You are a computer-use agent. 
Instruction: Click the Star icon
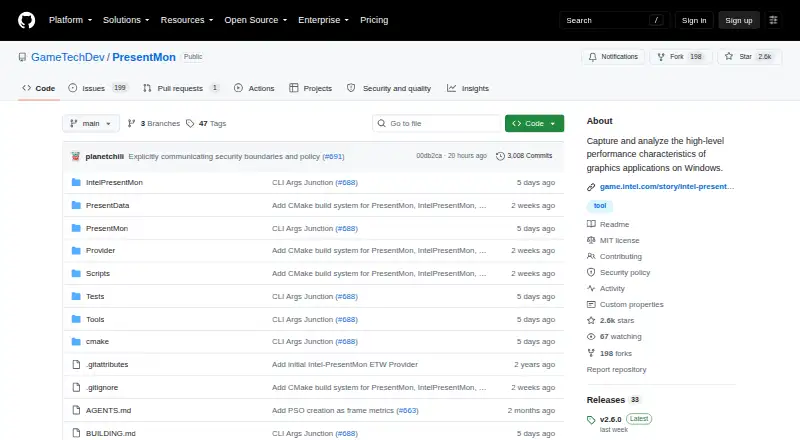click(729, 57)
